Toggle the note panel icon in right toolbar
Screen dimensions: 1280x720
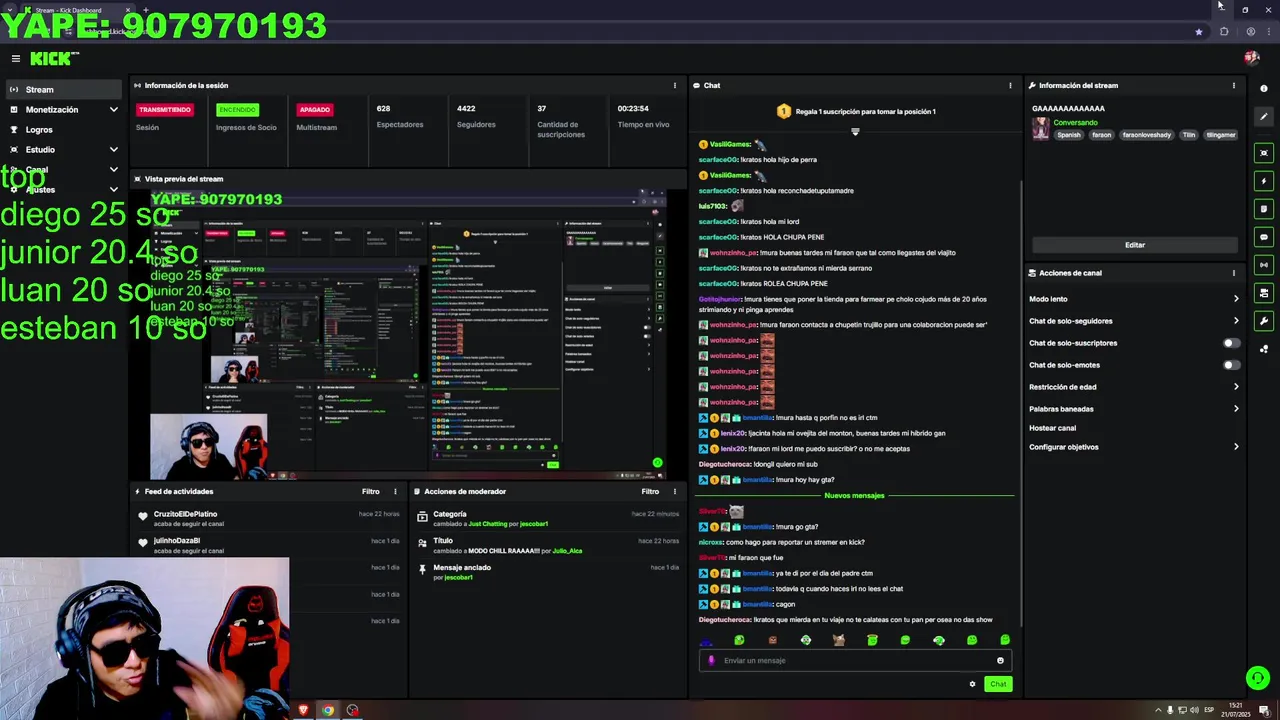pyautogui.click(x=1264, y=209)
